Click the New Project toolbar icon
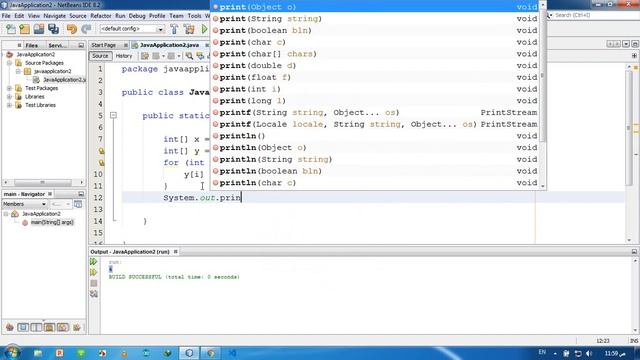The width and height of the screenshot is (640, 360). click(24, 29)
